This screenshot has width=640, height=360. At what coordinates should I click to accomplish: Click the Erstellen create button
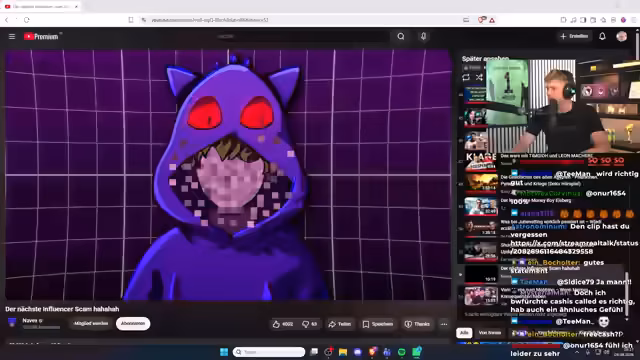574,36
